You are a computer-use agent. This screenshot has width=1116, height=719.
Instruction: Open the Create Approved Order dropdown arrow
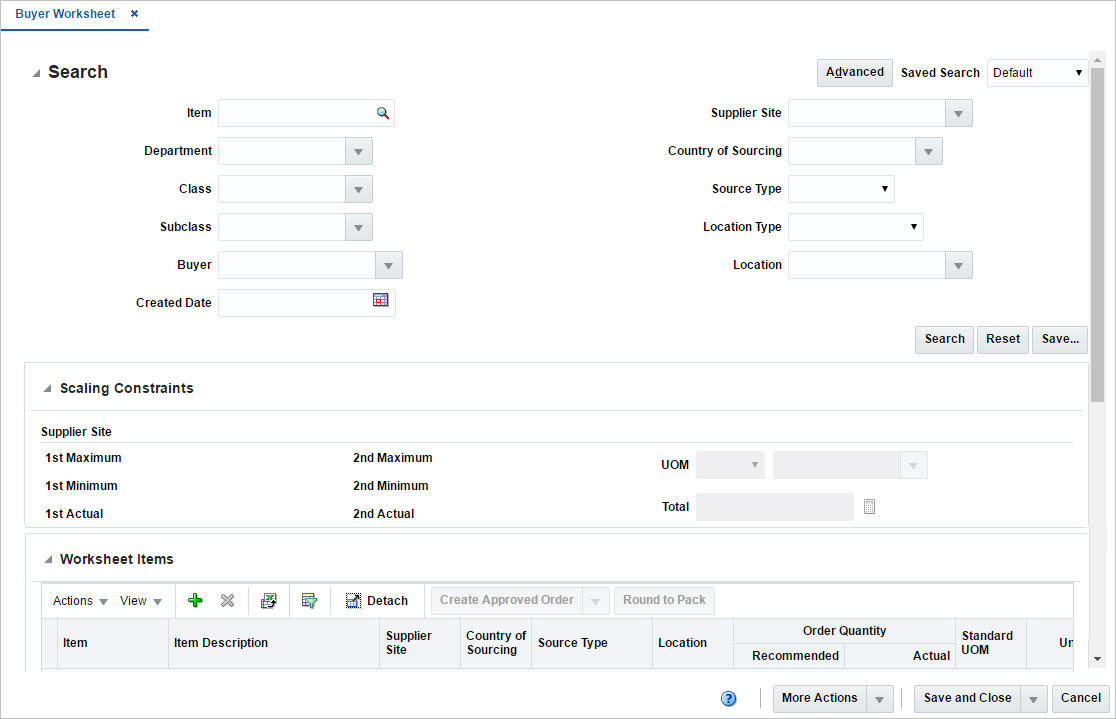pyautogui.click(x=596, y=601)
